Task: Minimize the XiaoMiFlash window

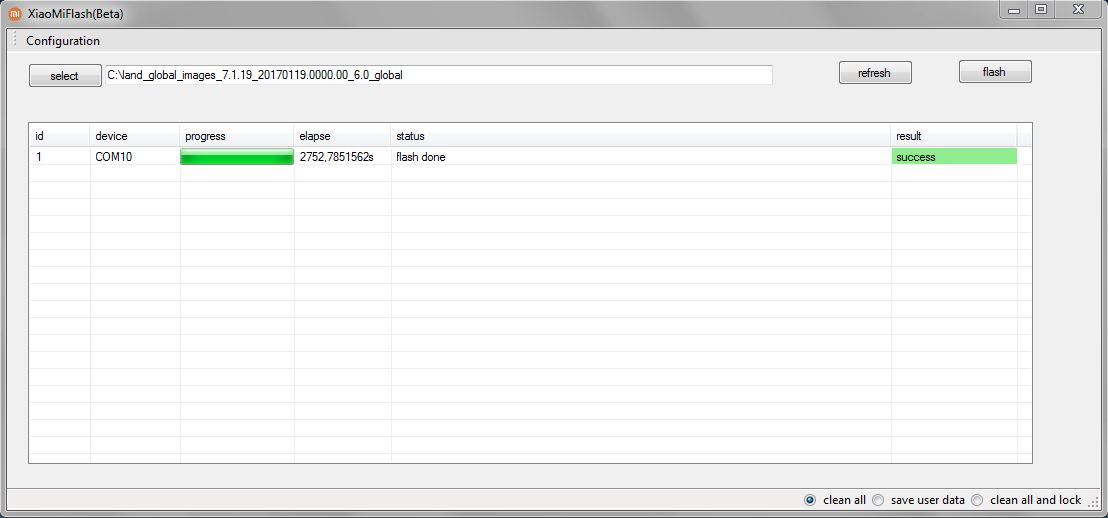Action: pos(1014,9)
